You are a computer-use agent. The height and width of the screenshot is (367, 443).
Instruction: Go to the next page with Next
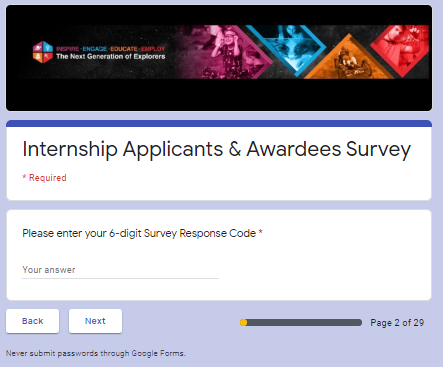pos(95,321)
